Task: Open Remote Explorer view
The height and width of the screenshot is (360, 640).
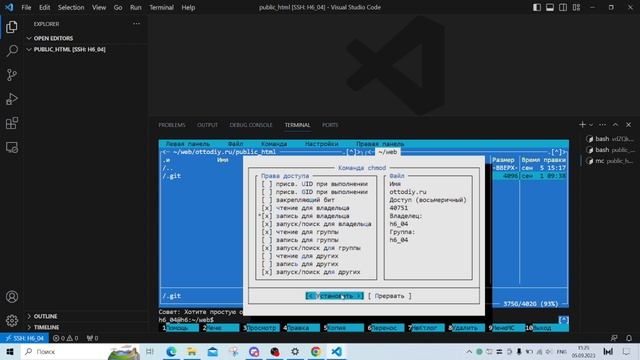Action: [x=12, y=147]
